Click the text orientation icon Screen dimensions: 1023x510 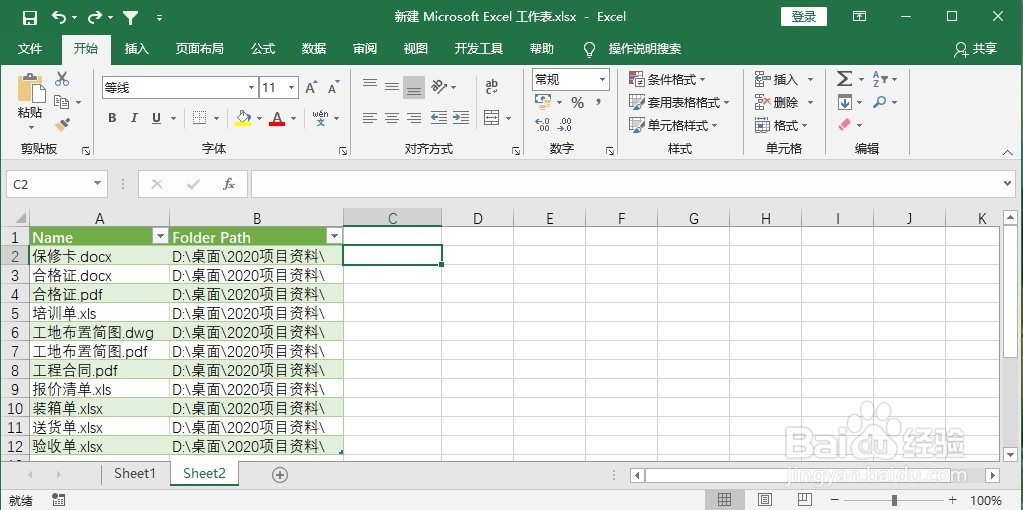click(x=439, y=86)
